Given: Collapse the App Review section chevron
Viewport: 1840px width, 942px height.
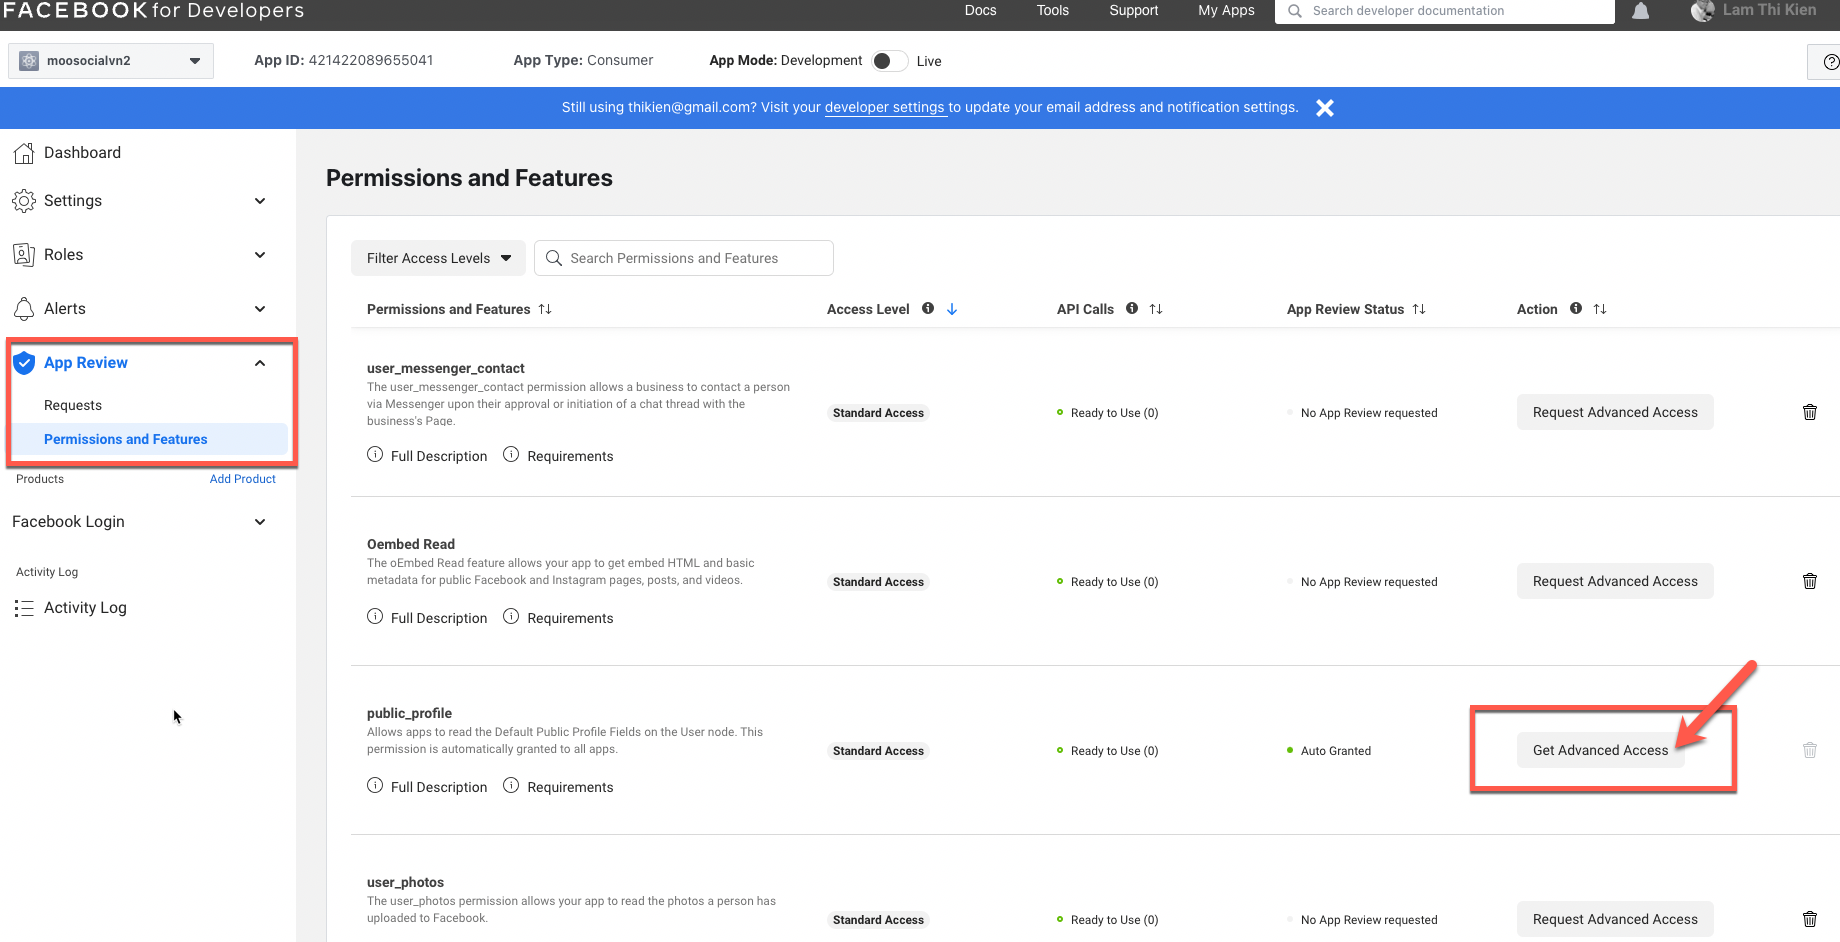Looking at the screenshot, I should 260,363.
